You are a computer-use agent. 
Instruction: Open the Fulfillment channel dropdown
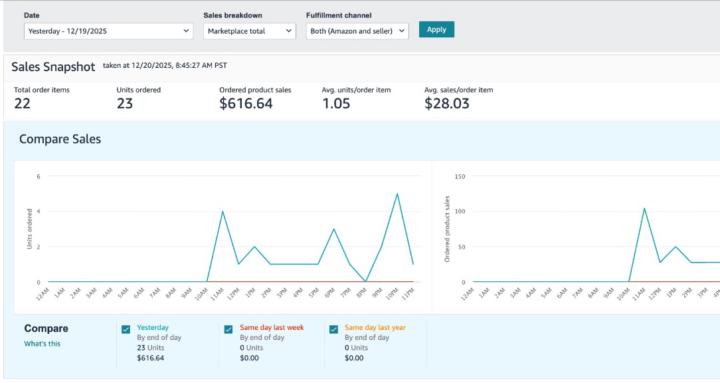[x=357, y=31]
